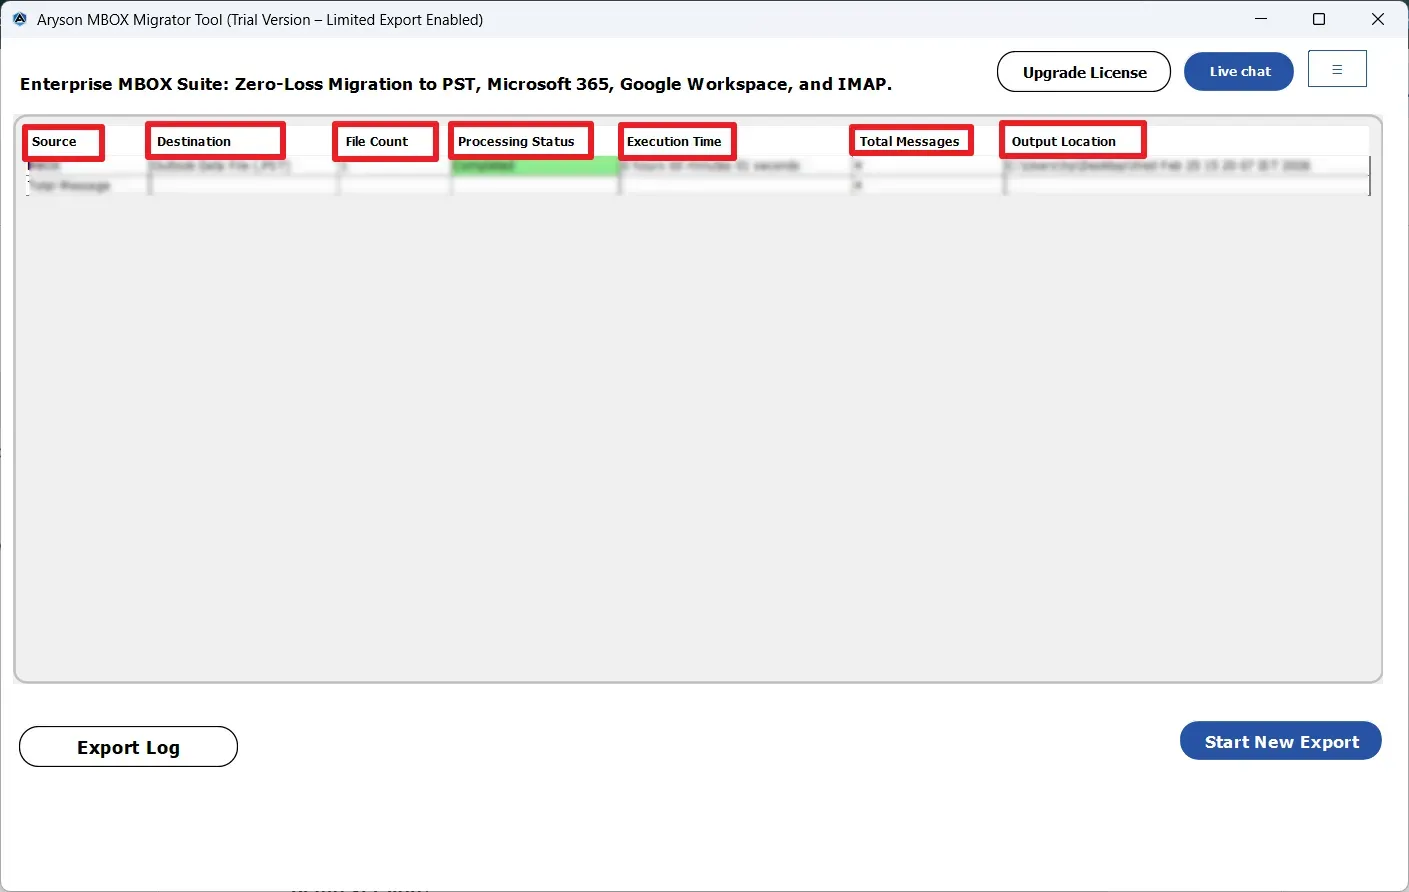Click the Total Messages column header
Screen dimensions: 1409x892
click(912, 141)
